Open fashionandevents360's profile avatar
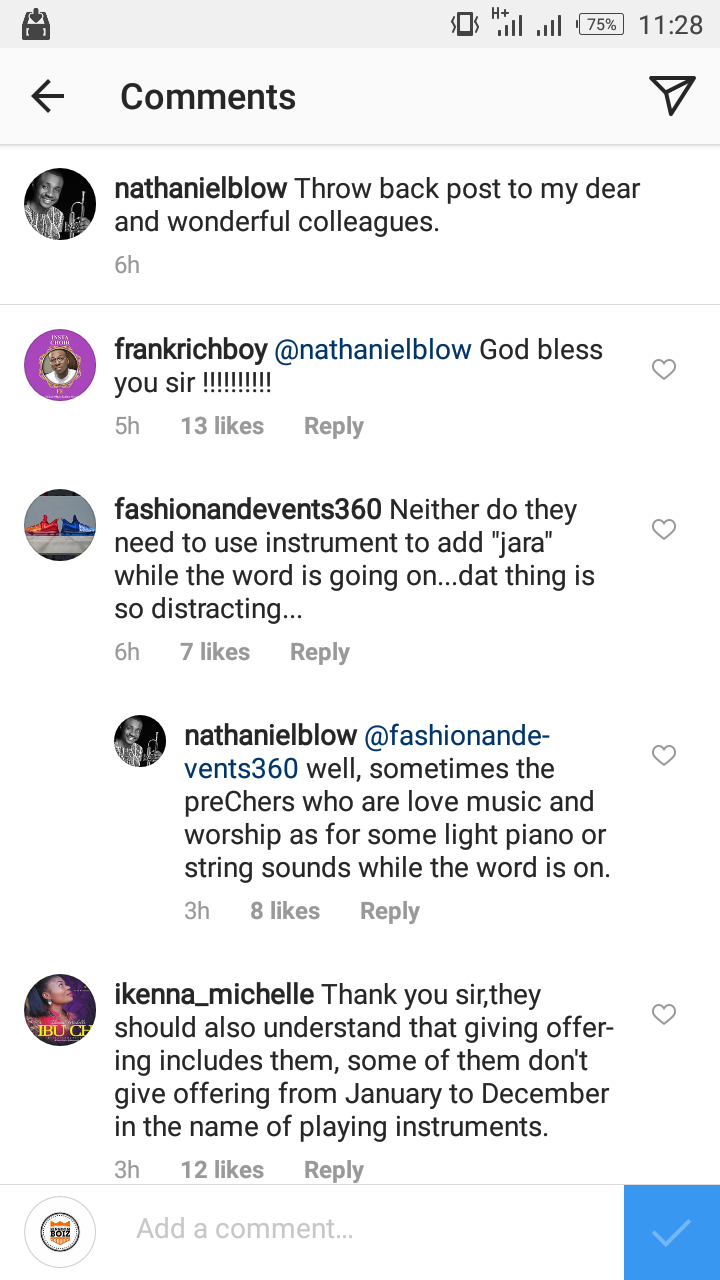This screenshot has width=720, height=1280. [60, 525]
